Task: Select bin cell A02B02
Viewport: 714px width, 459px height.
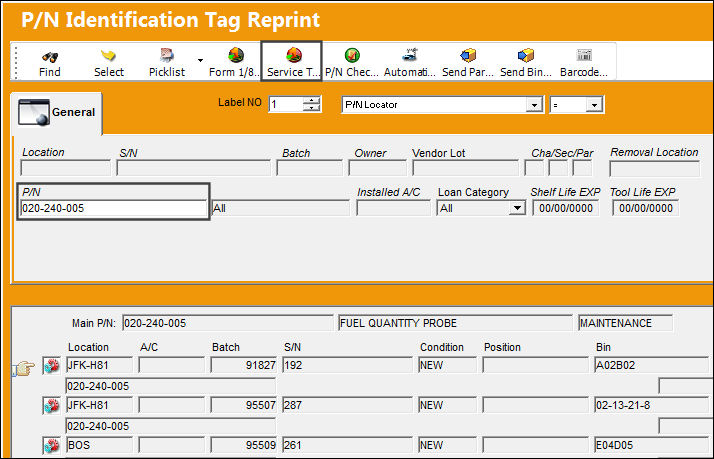Action: (651, 365)
